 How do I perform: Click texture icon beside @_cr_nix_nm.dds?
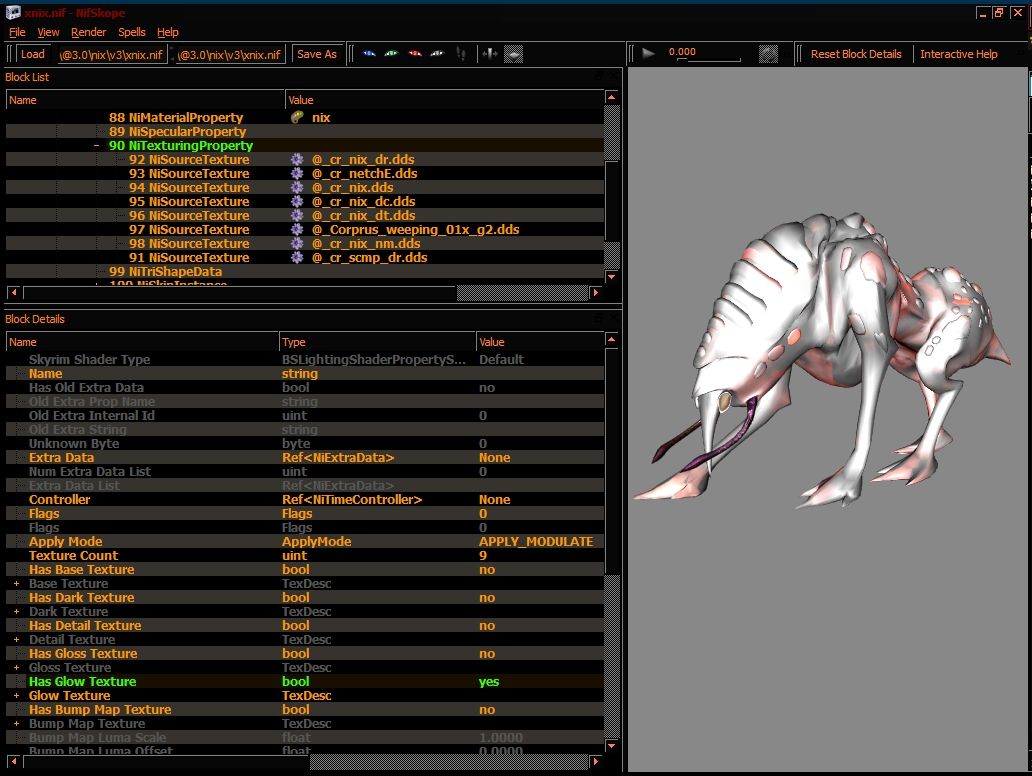coord(297,244)
